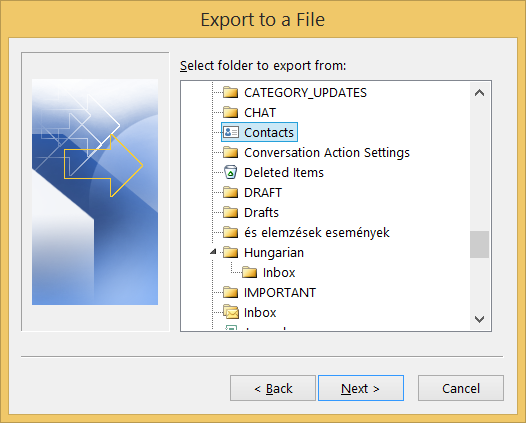Select Inbox label nested under Hungarian

pos(279,272)
